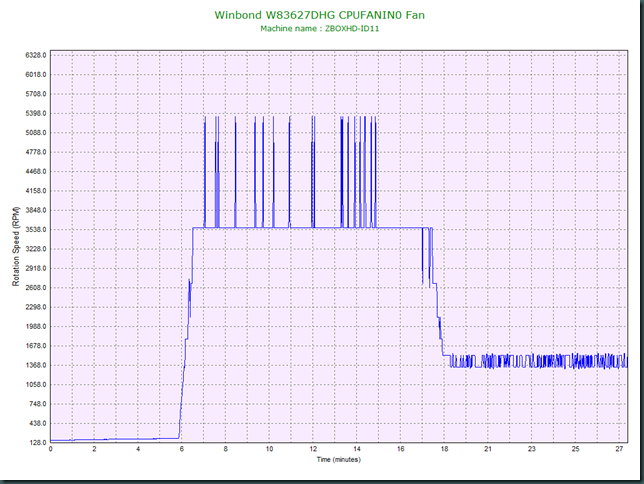The height and width of the screenshot is (484, 644).
Task: Select the 6018.0 y-axis value
Action: (x=36, y=74)
